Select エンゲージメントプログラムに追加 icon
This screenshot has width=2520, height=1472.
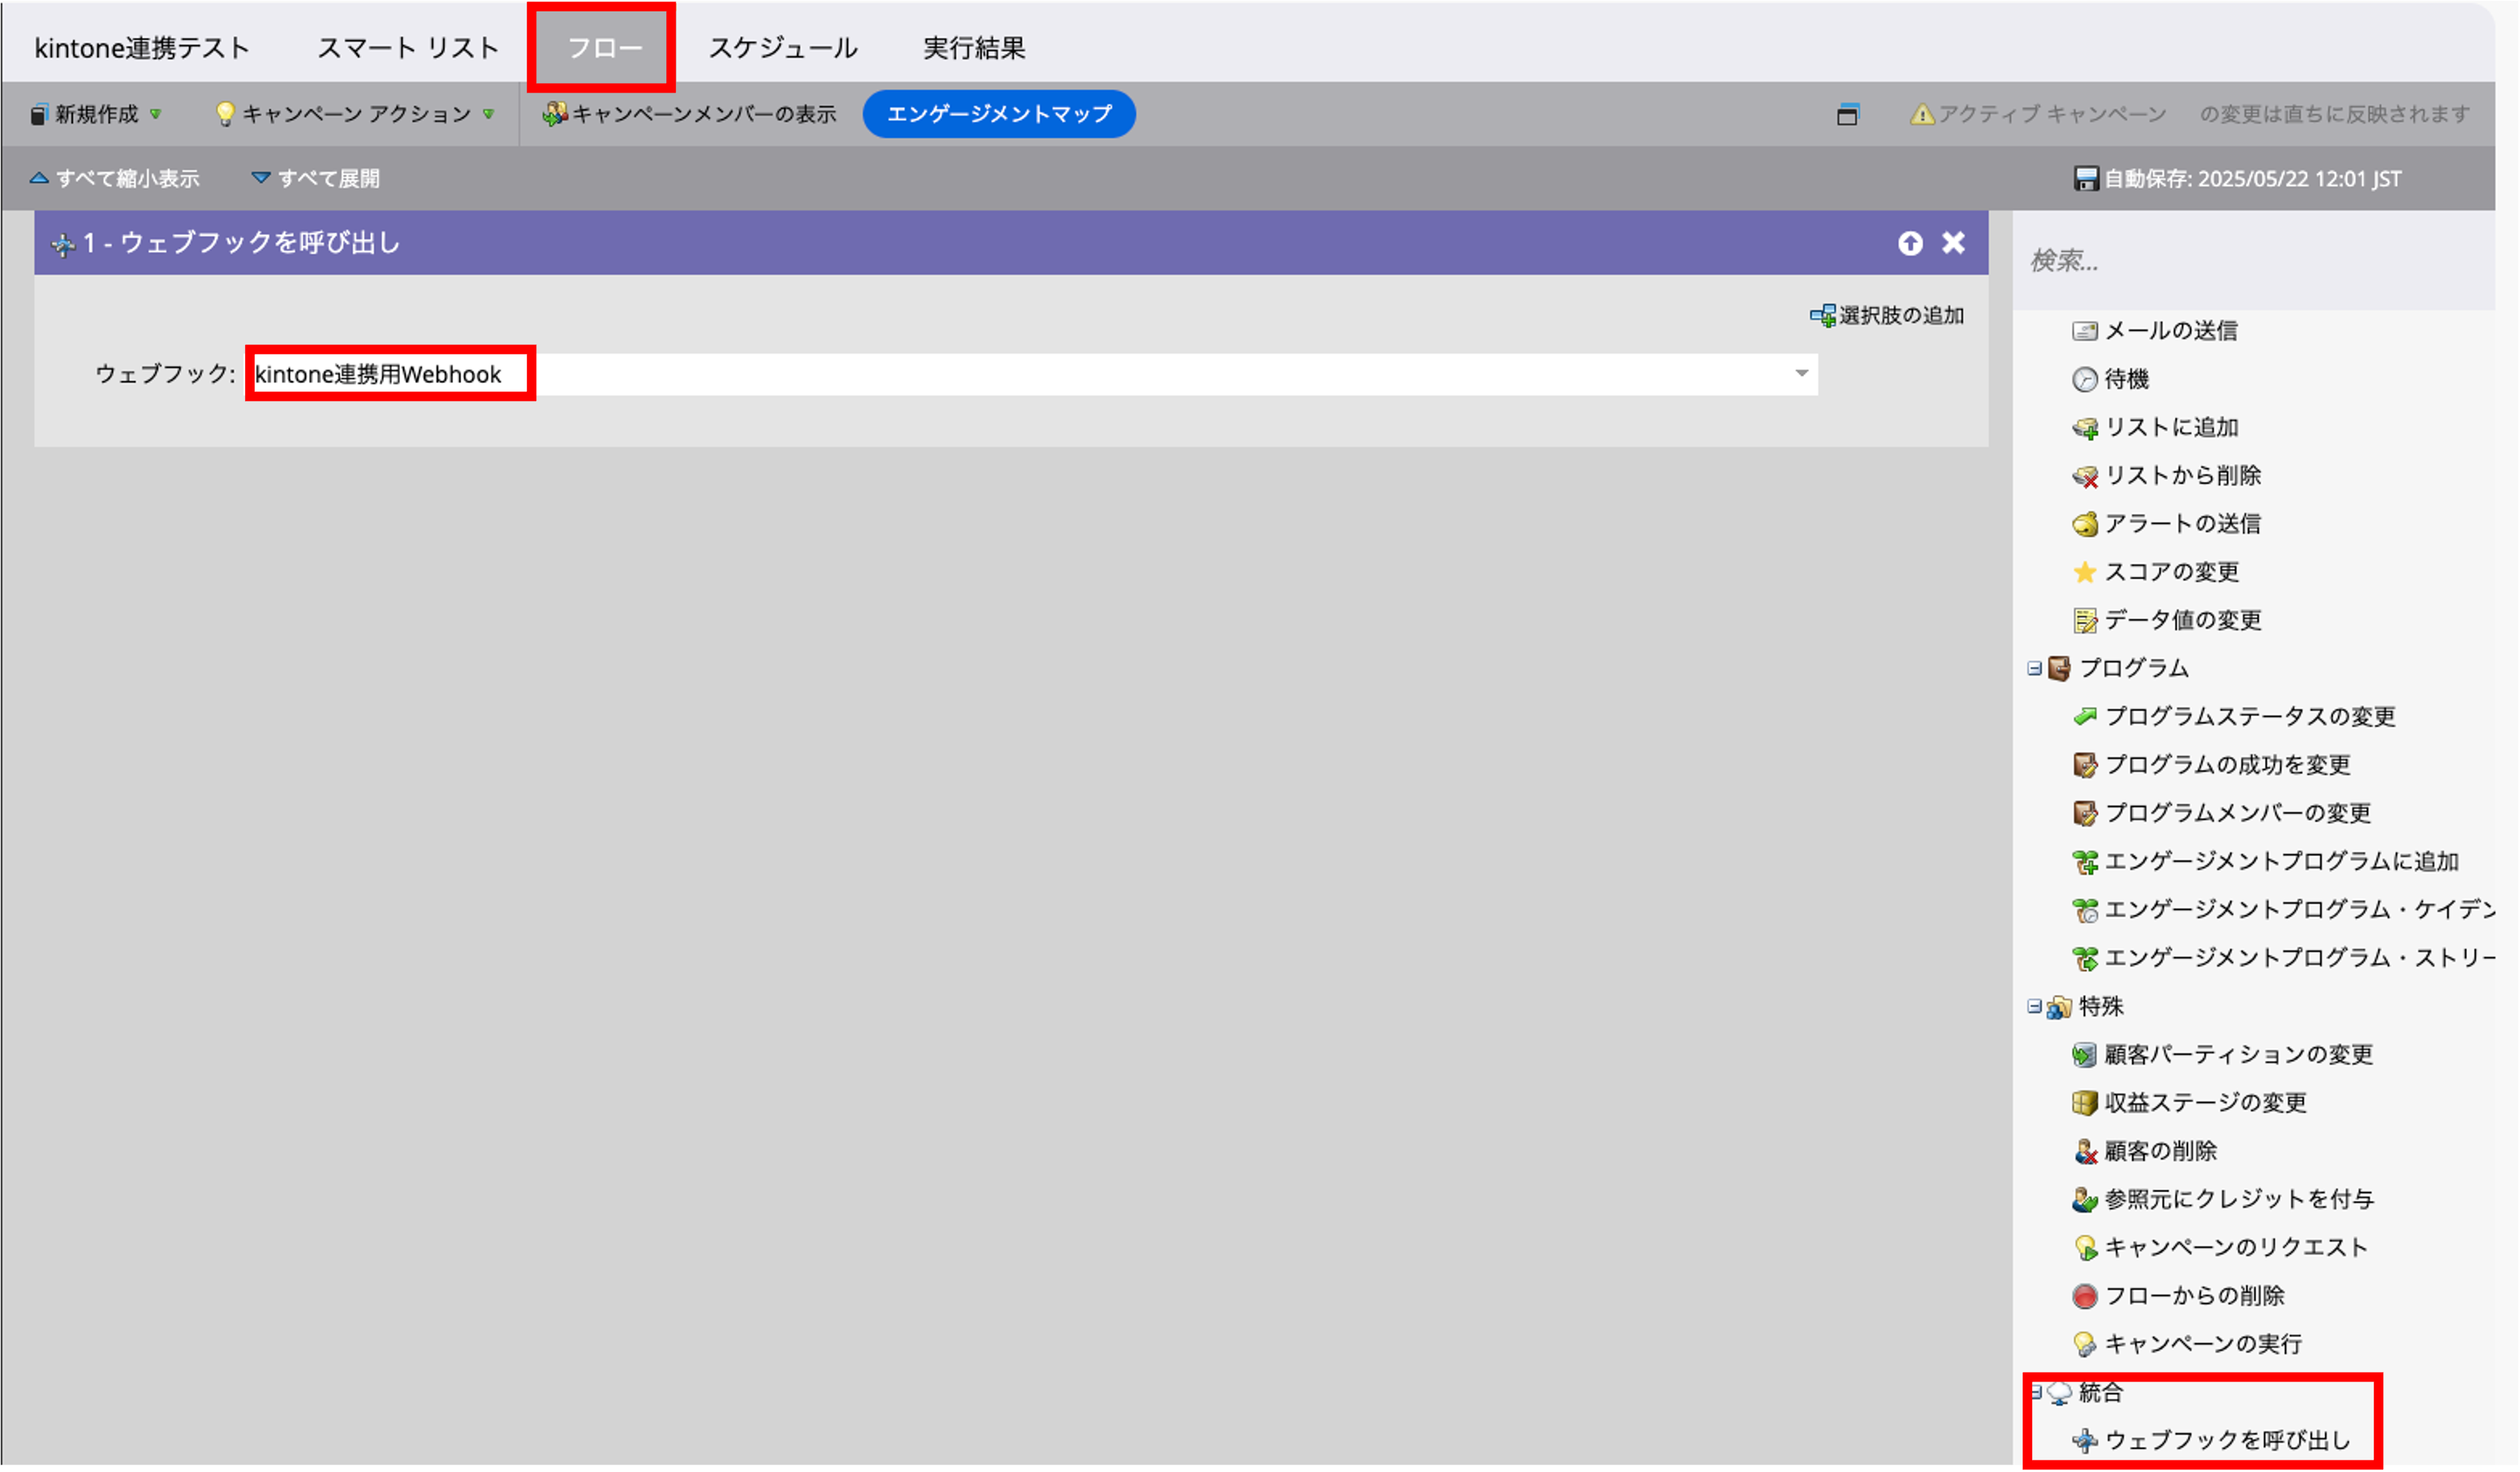point(2084,861)
